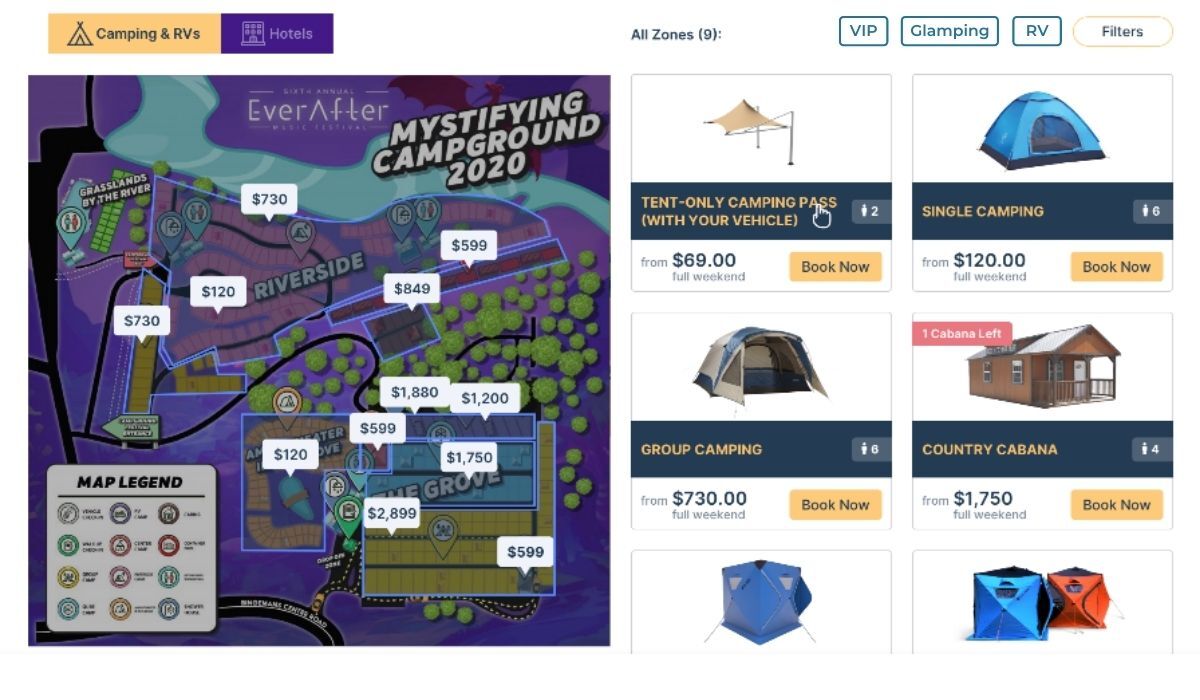Select the $849 price marker on the map
The image size is (1200, 700).
(412, 289)
